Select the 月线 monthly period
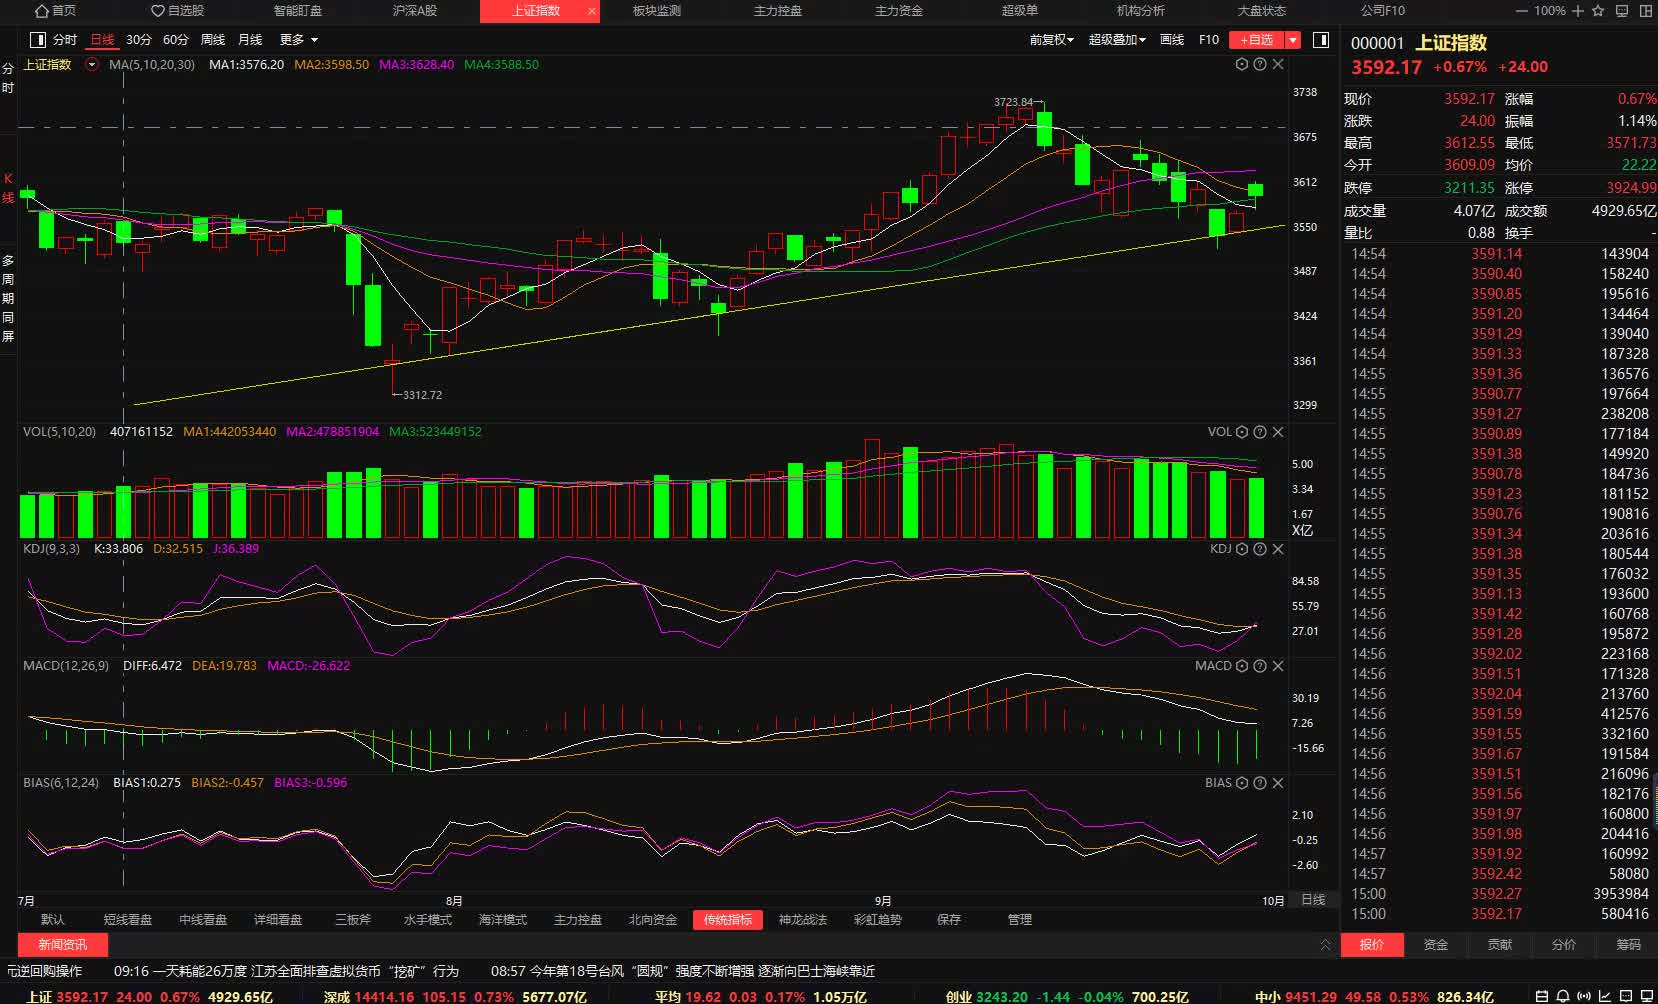Image resolution: width=1658 pixels, height=1004 pixels. (x=250, y=40)
